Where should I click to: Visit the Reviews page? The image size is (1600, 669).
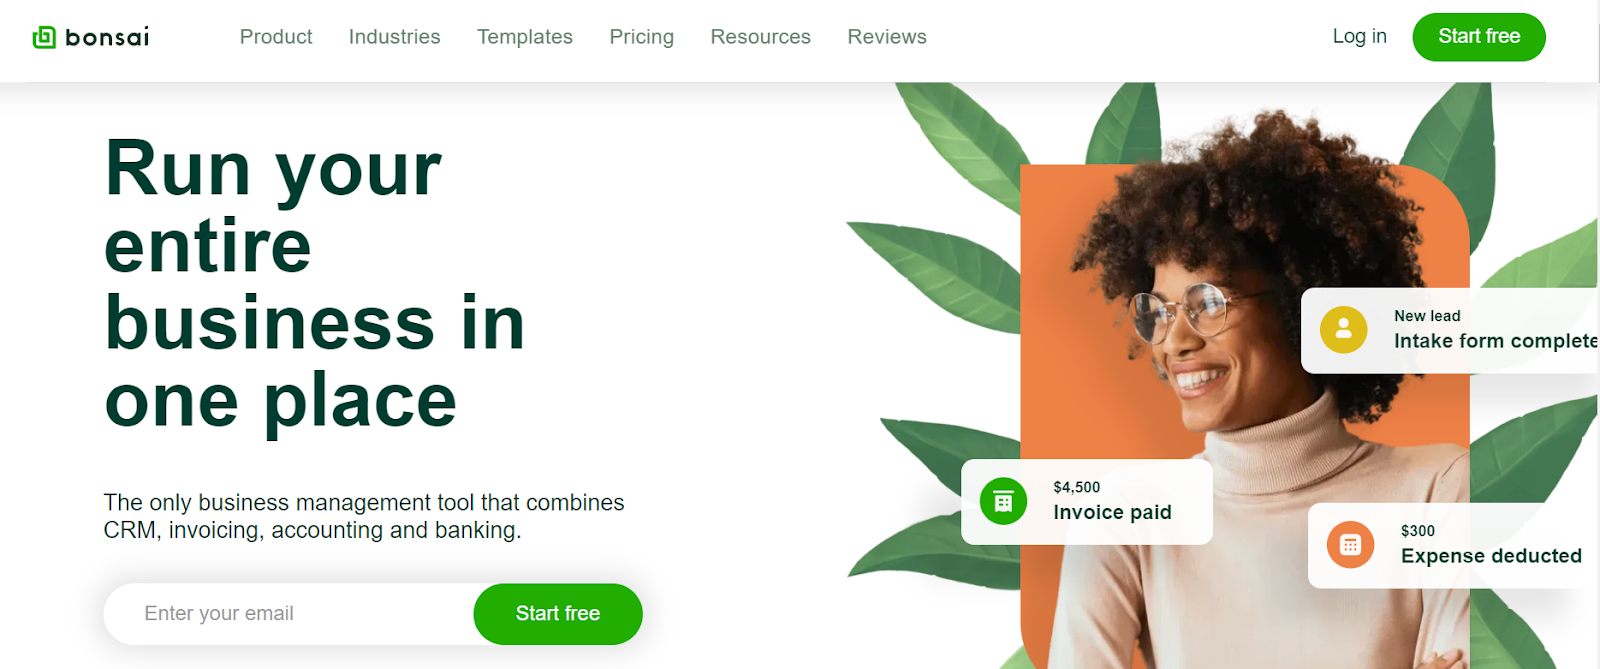[x=887, y=37]
